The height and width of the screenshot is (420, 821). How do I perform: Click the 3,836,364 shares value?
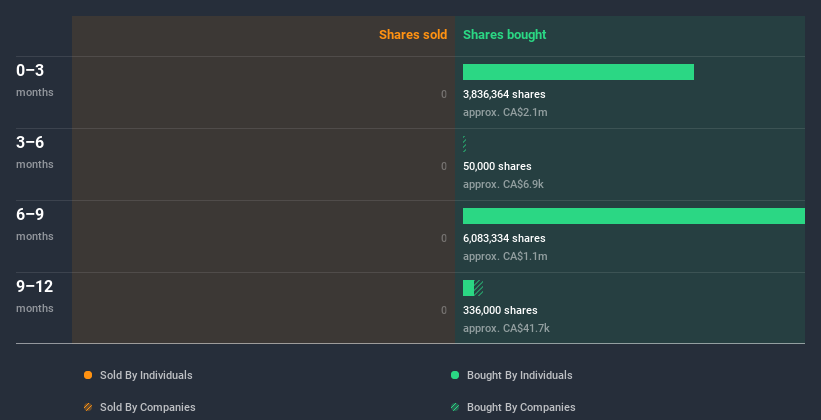(x=504, y=94)
